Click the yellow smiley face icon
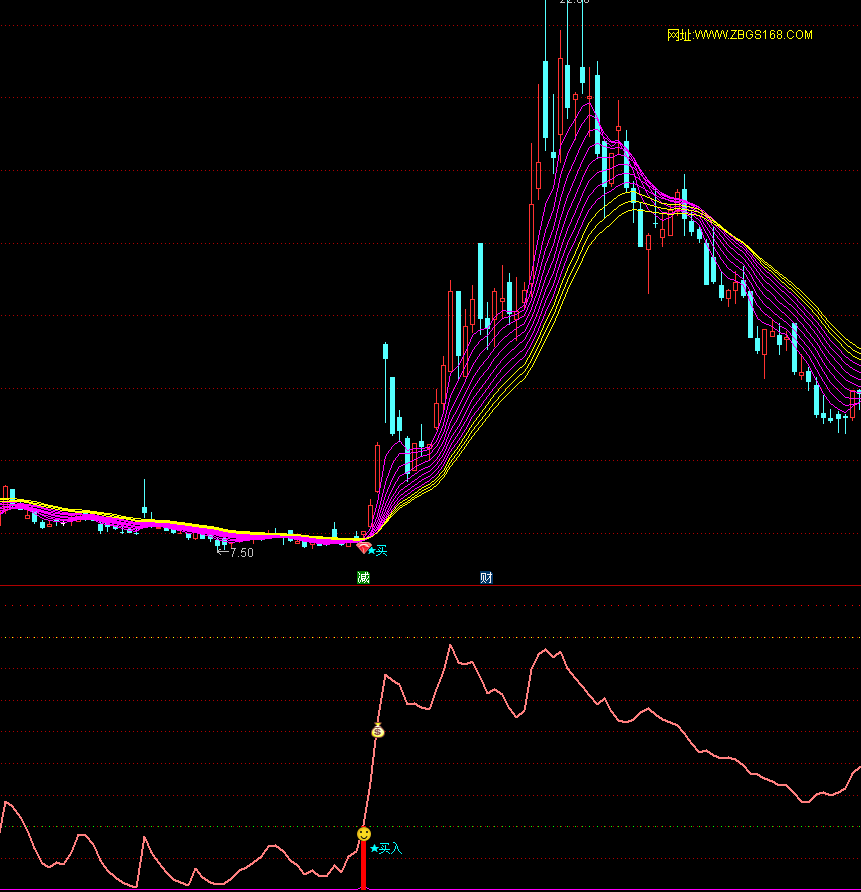 click(364, 833)
